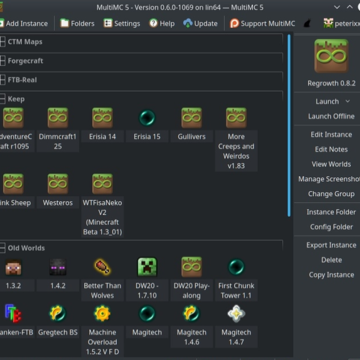Select the 1.4.2 enderman icon
This screenshot has height=360, width=360.
tap(58, 267)
